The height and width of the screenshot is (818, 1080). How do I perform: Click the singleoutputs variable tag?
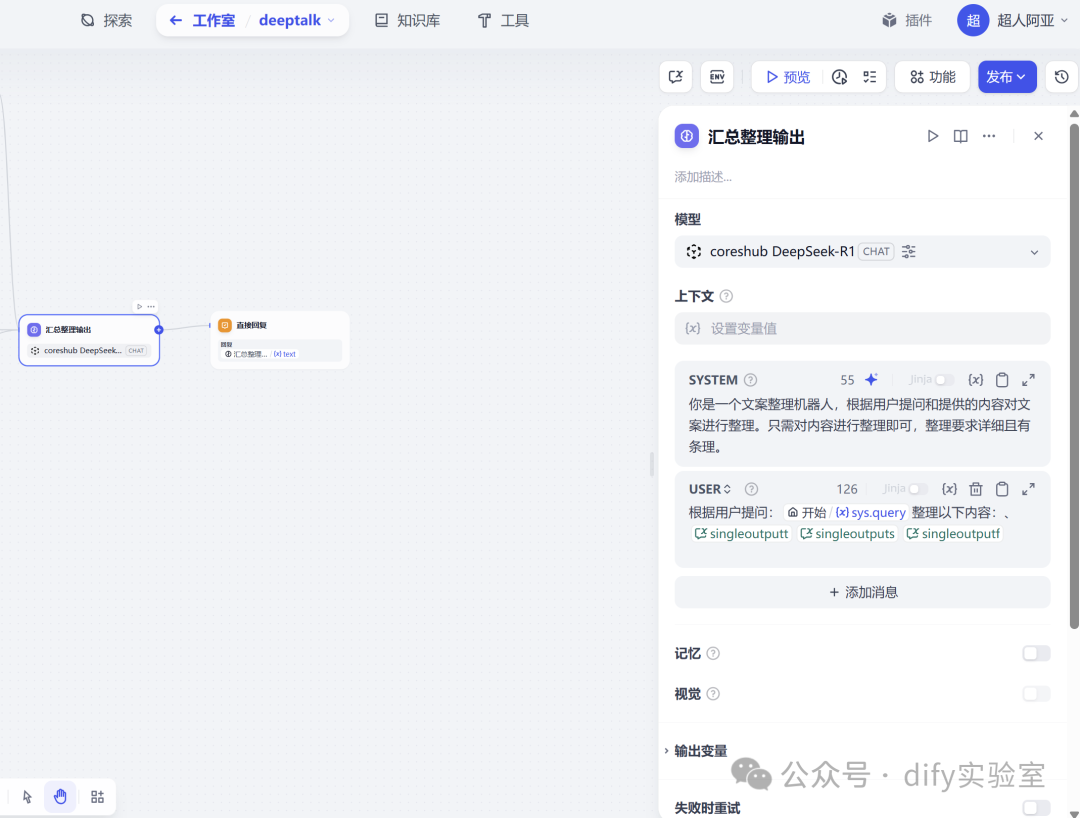[847, 534]
